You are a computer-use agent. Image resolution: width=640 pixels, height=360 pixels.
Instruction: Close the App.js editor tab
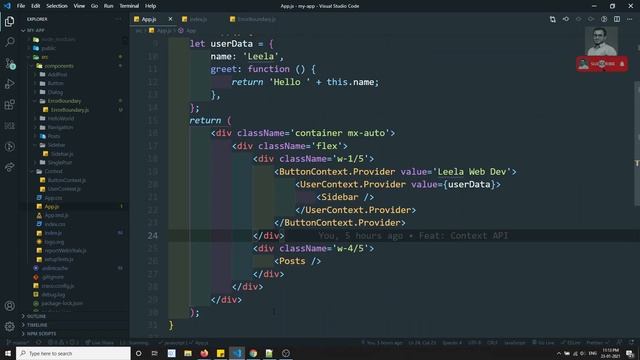[170, 19]
